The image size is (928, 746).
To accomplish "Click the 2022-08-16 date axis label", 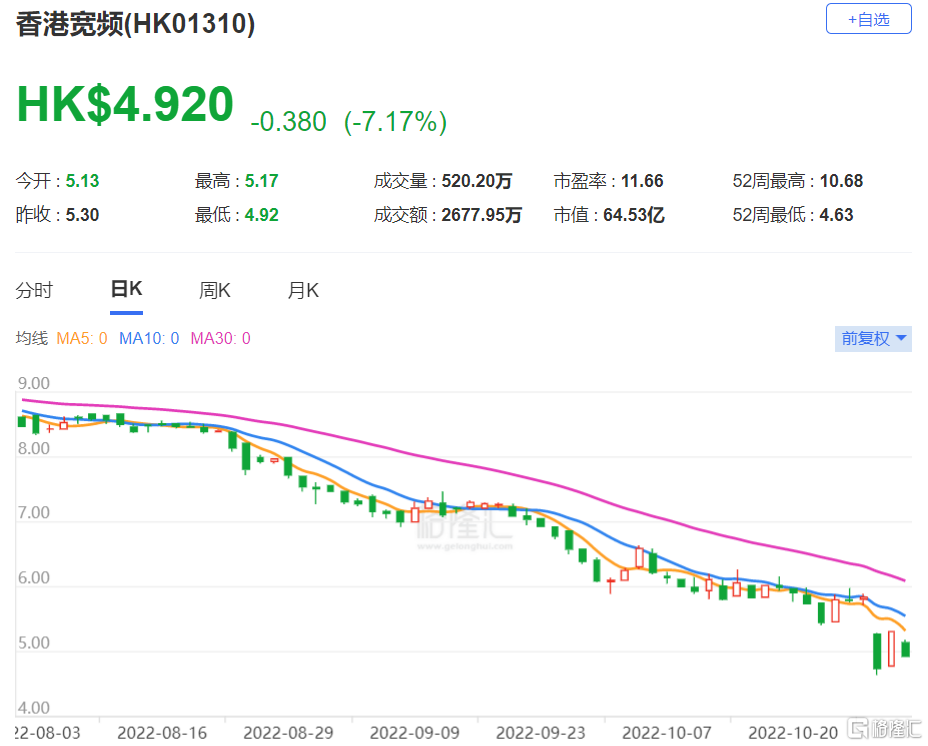I will pos(162,733).
